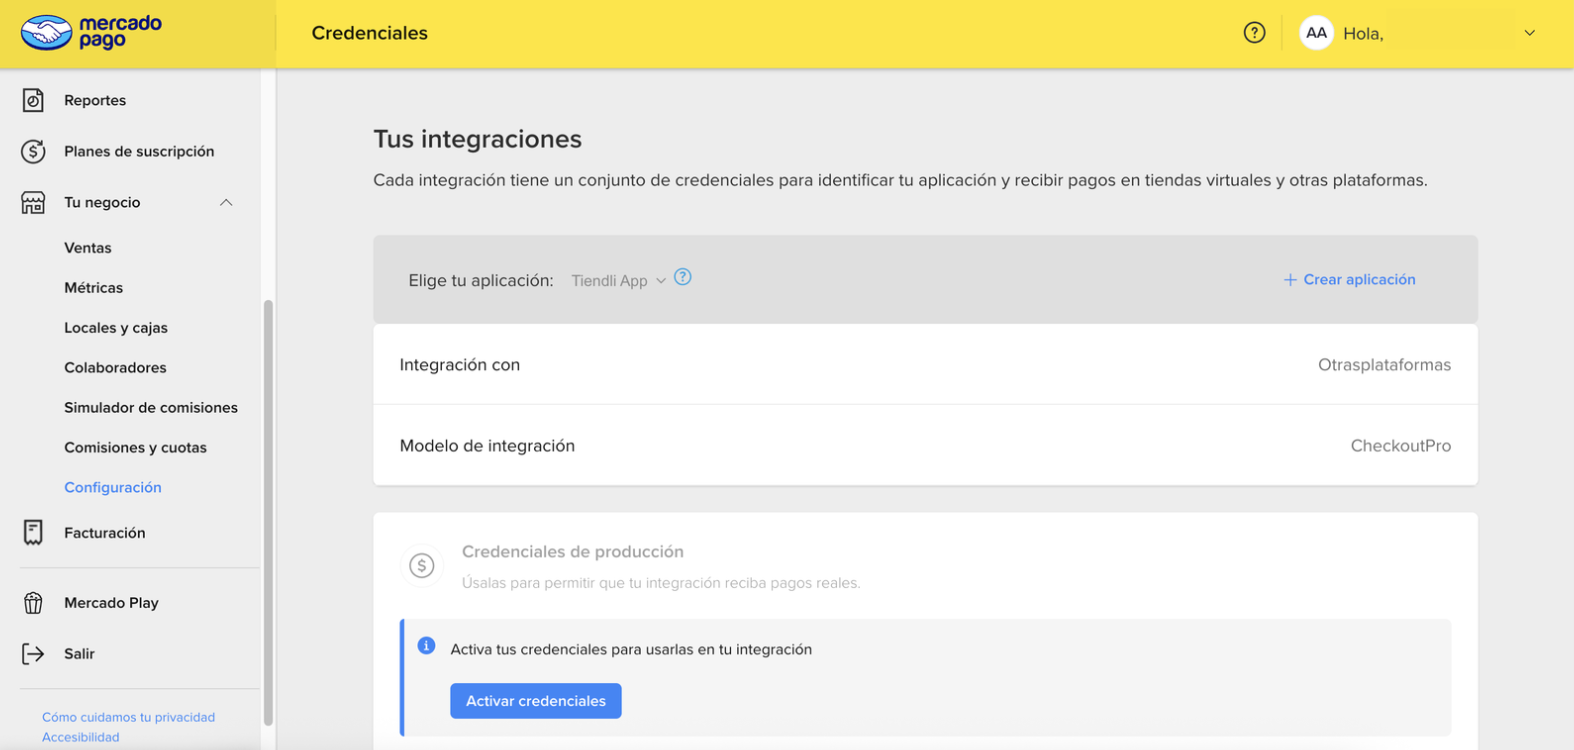Open the help question mark in header
The height and width of the screenshot is (750, 1574).
click(1254, 33)
